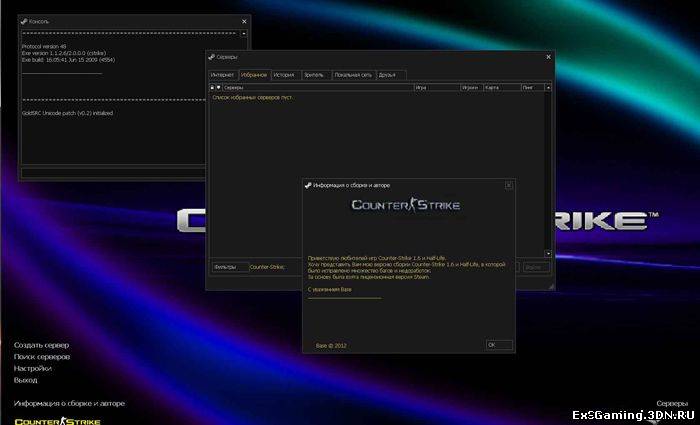Click the Фильтры button in Servers window
The image size is (700, 425).
point(229,267)
